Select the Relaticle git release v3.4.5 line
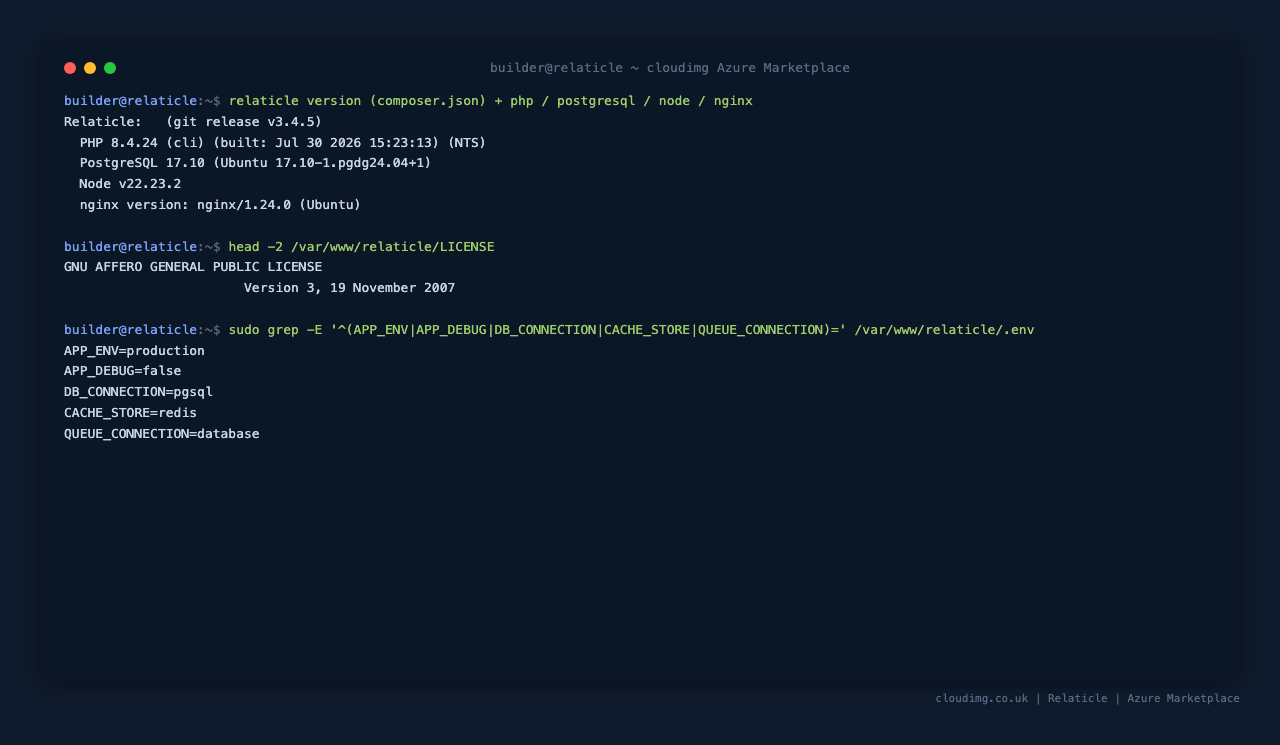Image resolution: width=1280 pixels, height=745 pixels. pos(193,122)
